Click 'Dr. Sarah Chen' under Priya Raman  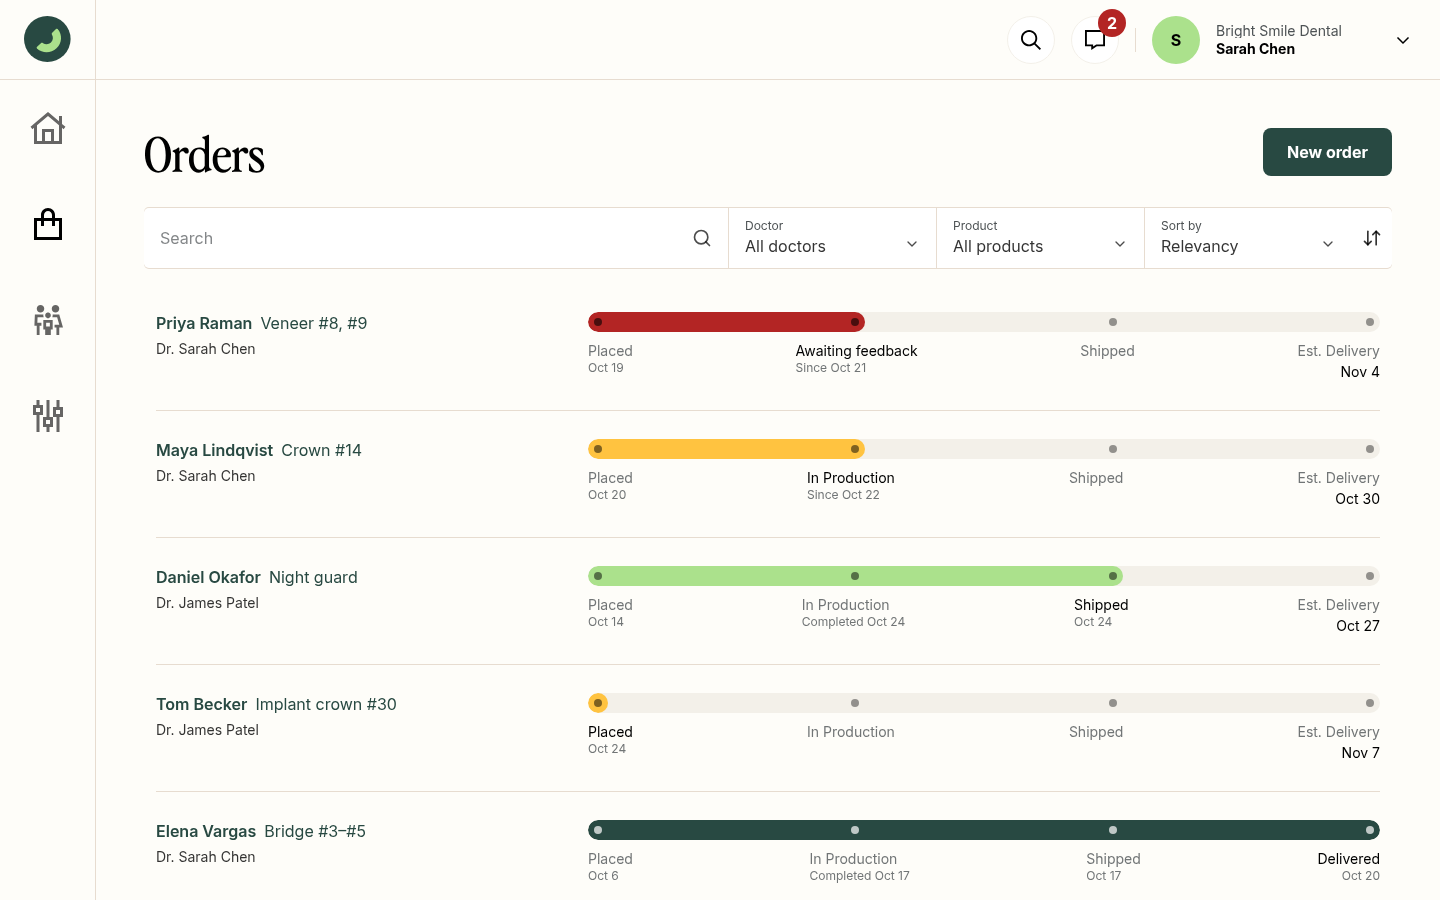[205, 349]
